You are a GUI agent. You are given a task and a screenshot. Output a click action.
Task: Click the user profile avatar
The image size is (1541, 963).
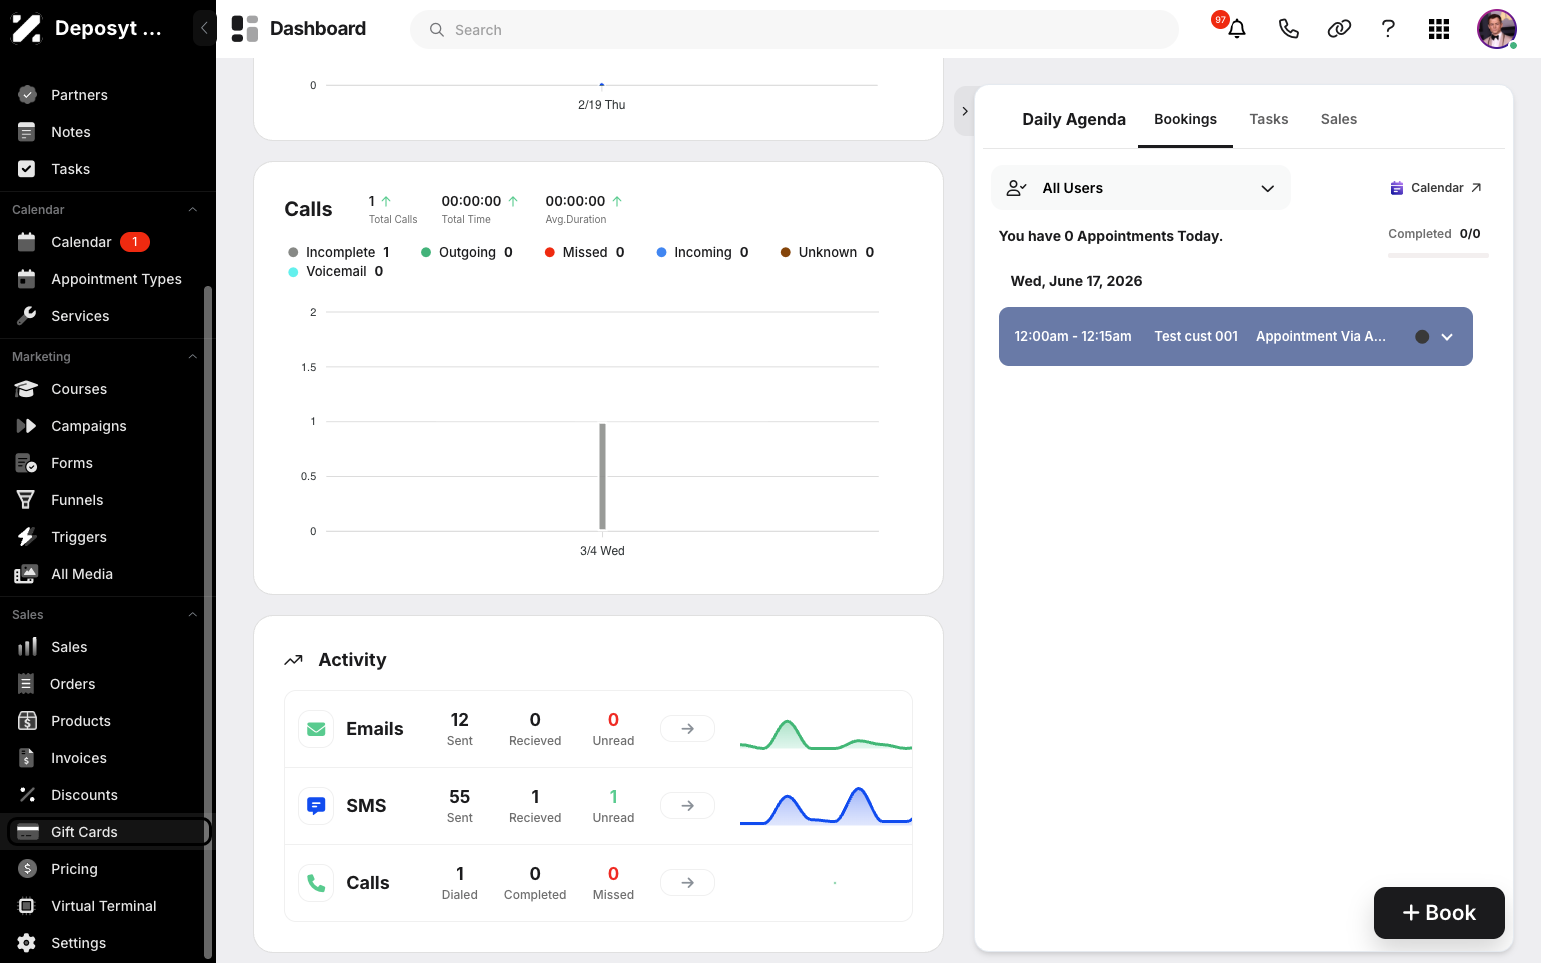[x=1496, y=29]
